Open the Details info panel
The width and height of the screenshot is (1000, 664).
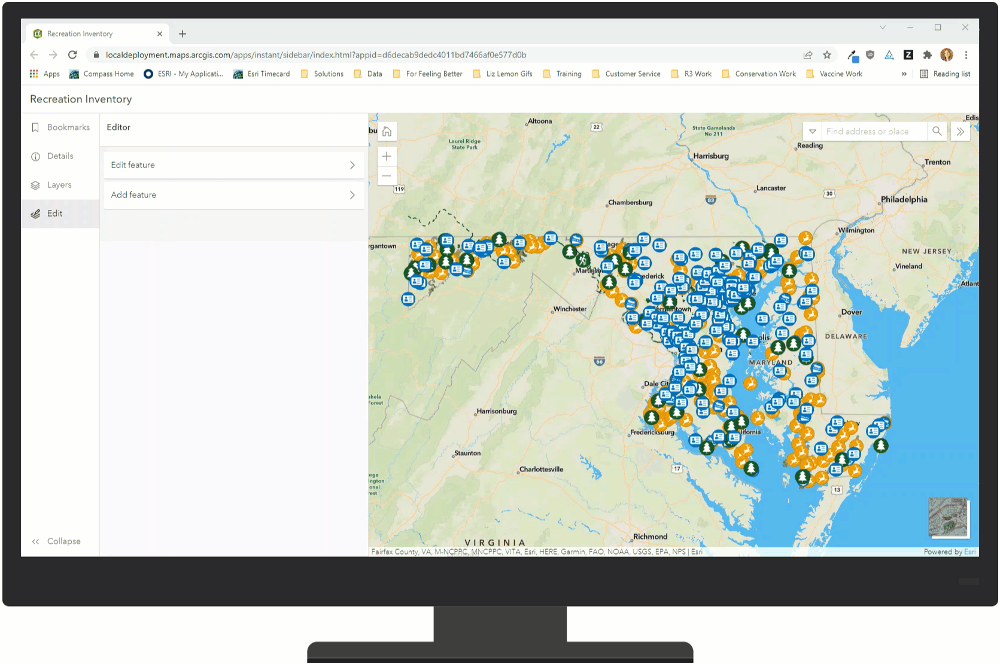37,156
